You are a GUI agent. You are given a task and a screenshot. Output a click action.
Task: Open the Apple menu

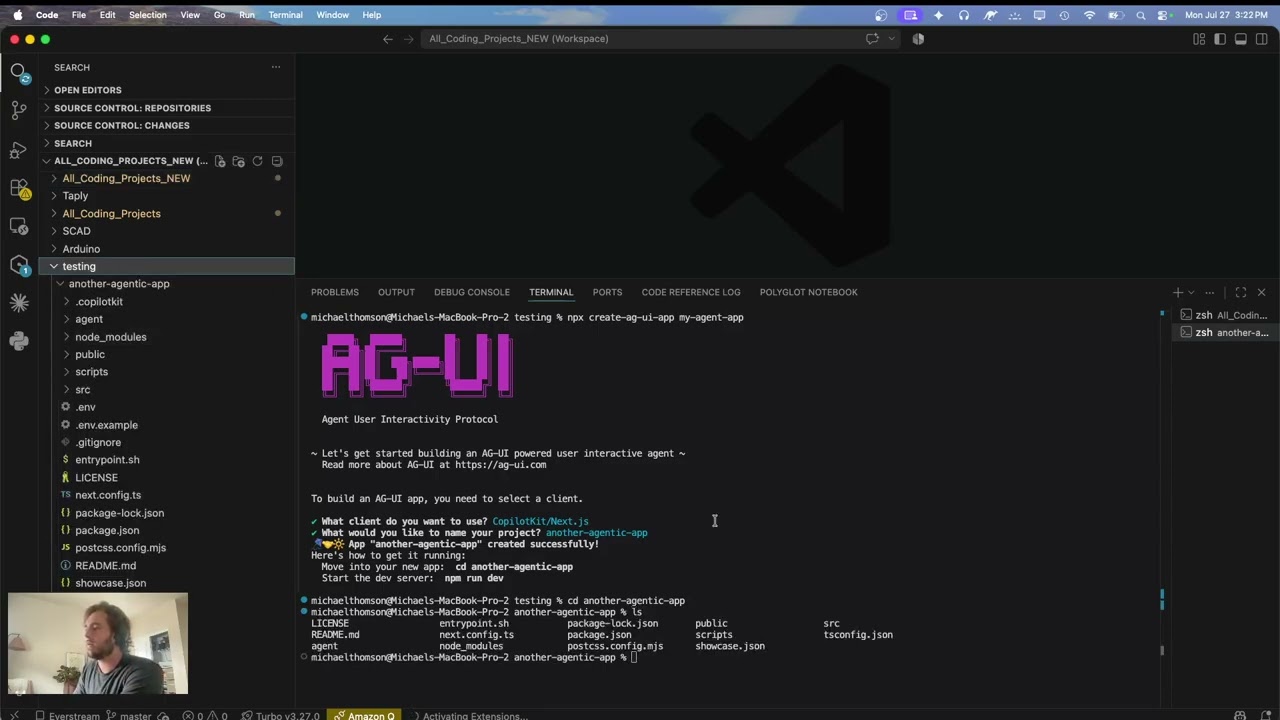click(x=17, y=15)
